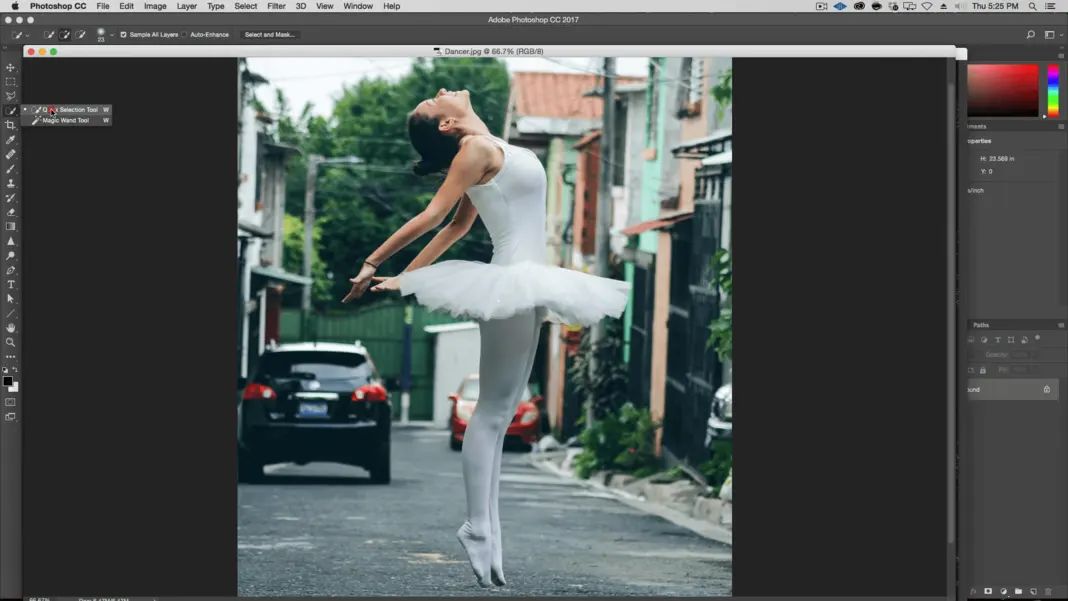Select the Sharpen/Blur tool icon
1068x601 pixels.
pyautogui.click(x=10, y=241)
